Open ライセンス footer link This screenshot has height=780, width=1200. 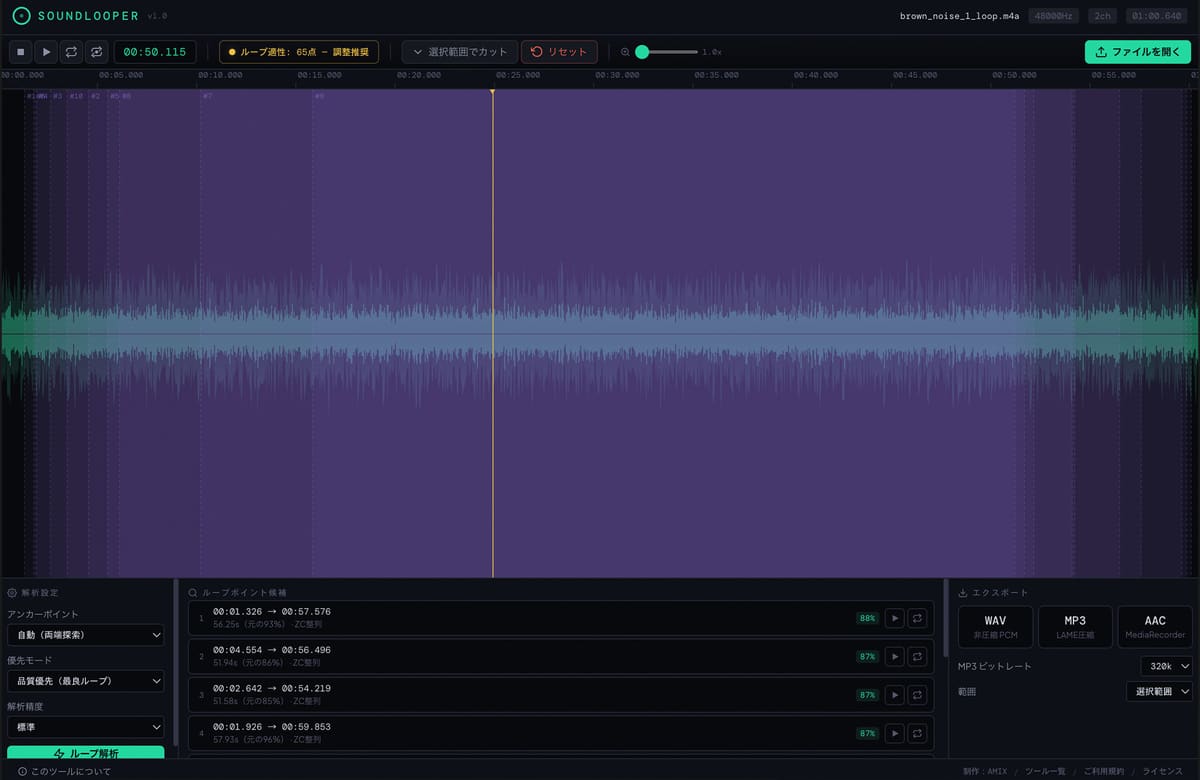(x=1162, y=771)
